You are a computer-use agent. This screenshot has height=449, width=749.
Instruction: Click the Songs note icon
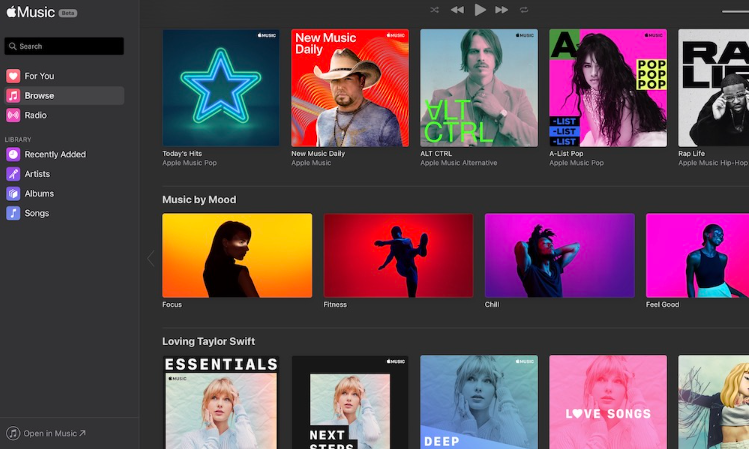tap(13, 213)
